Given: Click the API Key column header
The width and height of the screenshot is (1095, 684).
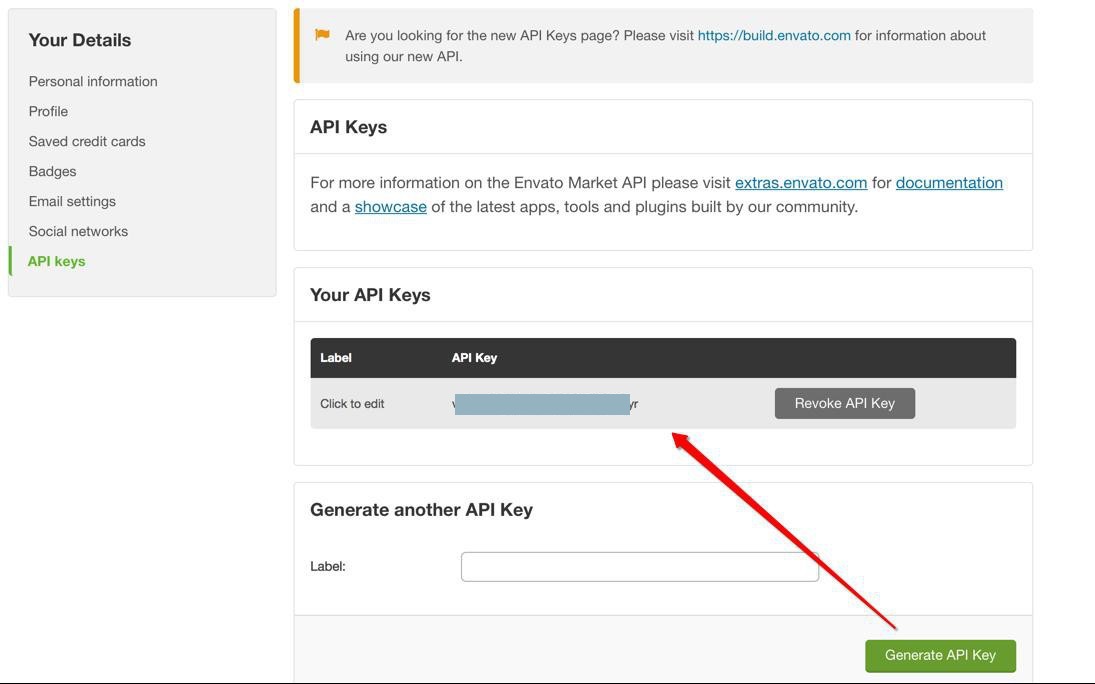Looking at the screenshot, I should click(474, 358).
